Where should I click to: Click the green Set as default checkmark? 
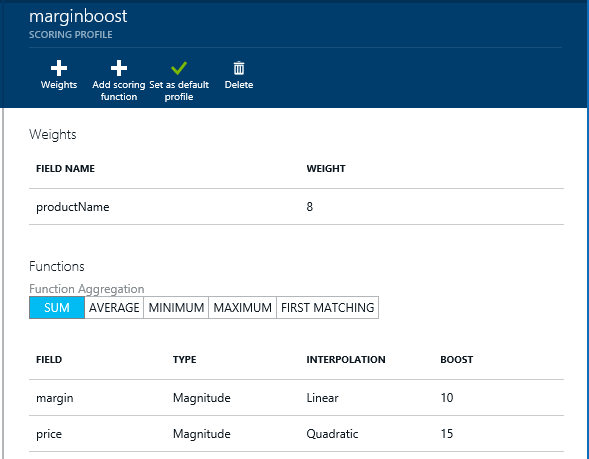click(179, 68)
